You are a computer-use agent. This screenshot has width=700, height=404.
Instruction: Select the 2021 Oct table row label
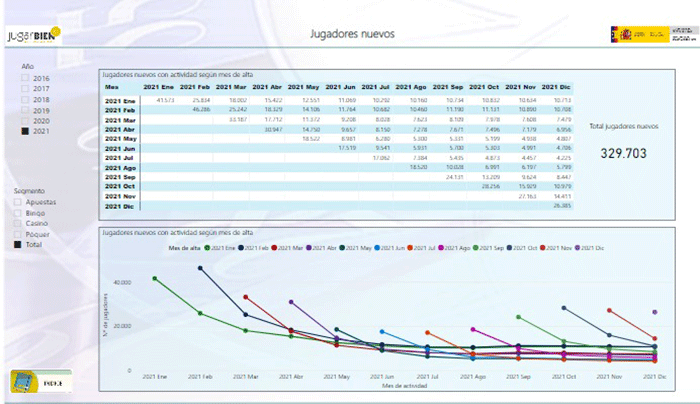pos(120,186)
